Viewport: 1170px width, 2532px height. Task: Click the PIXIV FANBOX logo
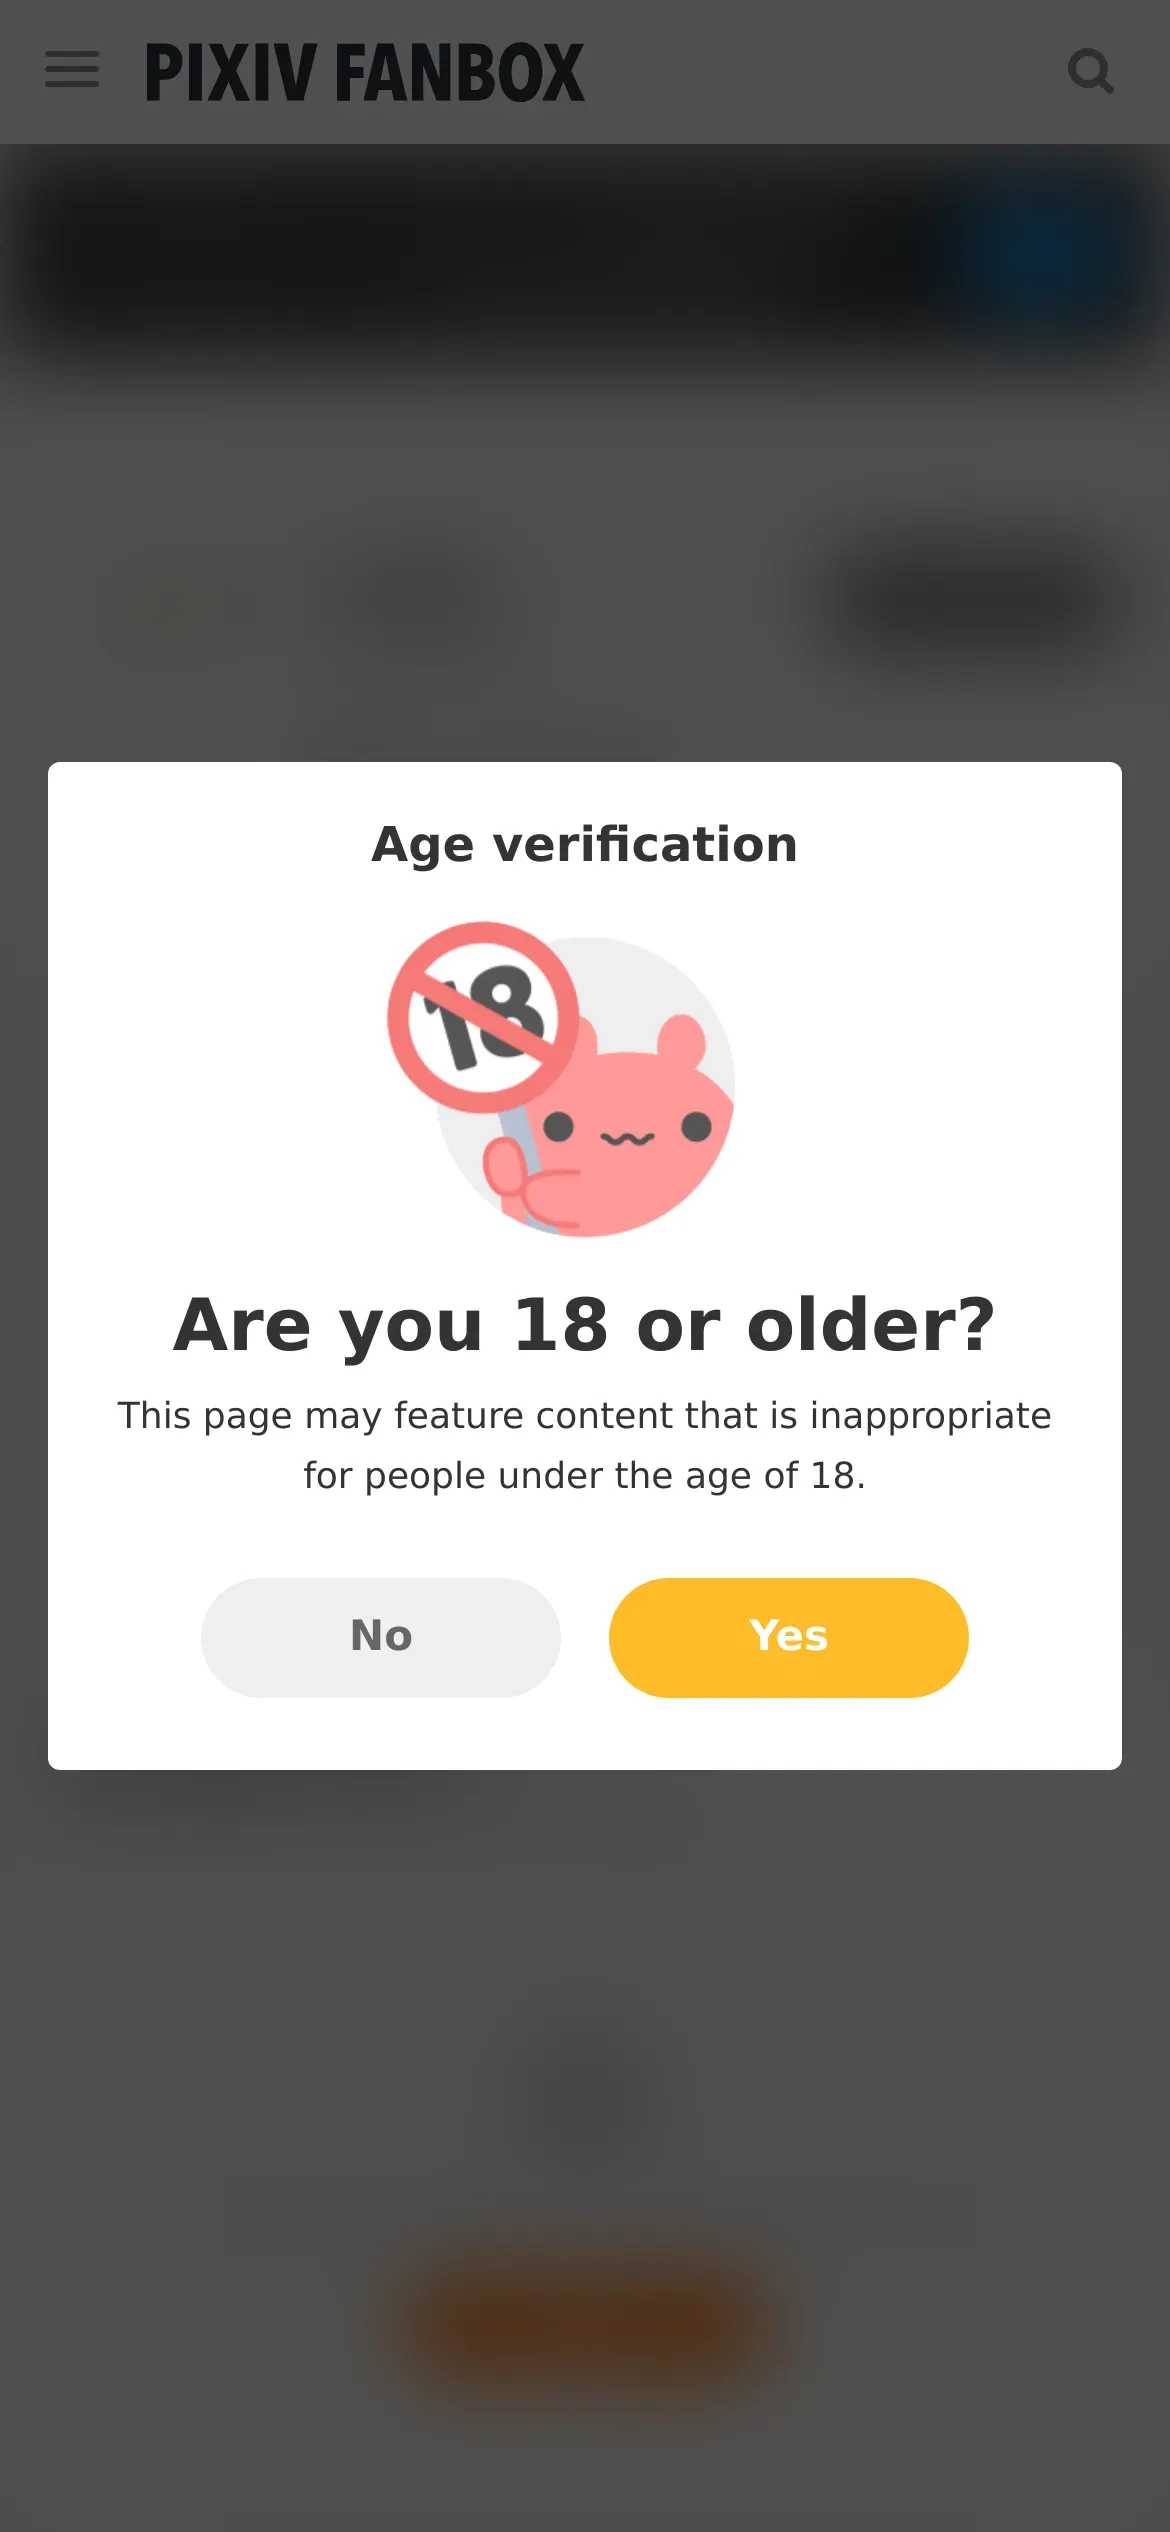[x=365, y=72]
